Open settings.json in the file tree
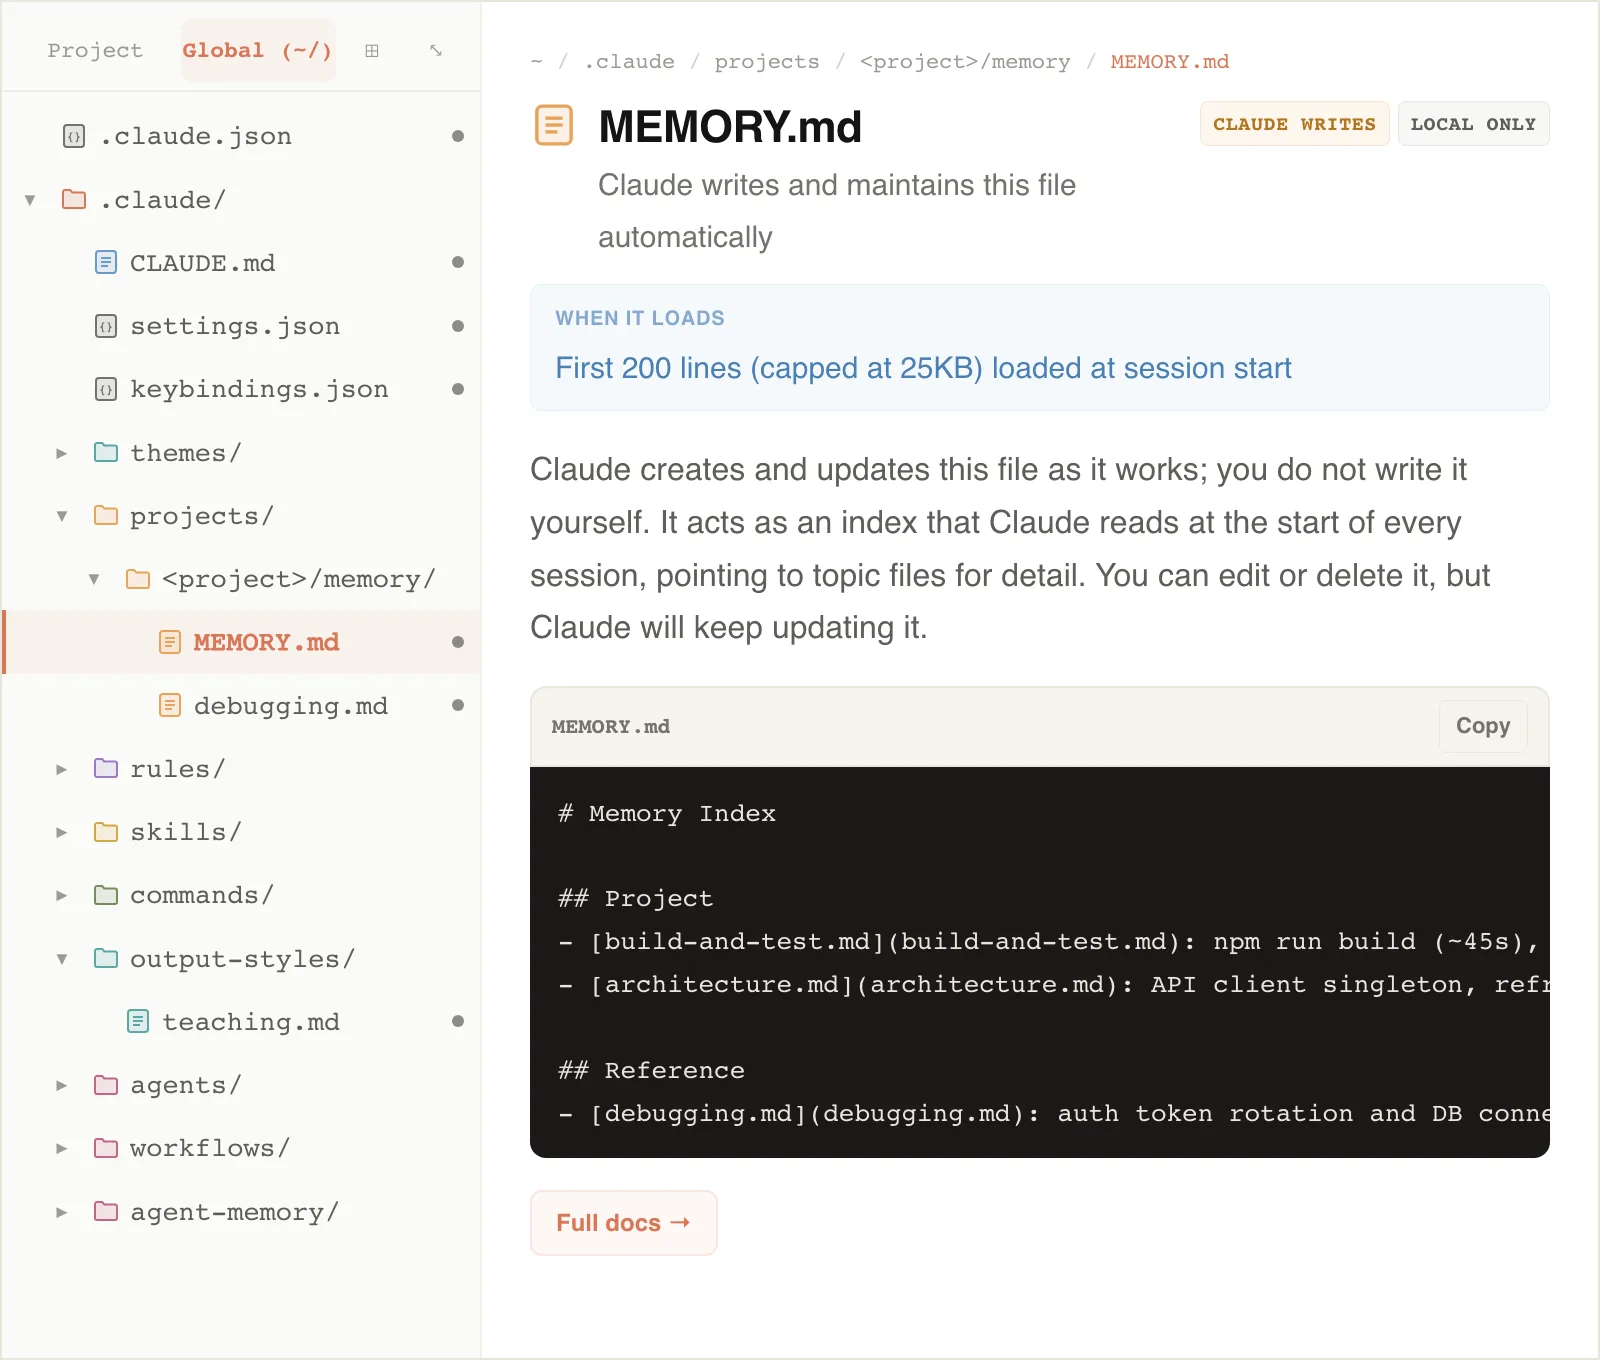The height and width of the screenshot is (1360, 1600). pyautogui.click(x=243, y=326)
